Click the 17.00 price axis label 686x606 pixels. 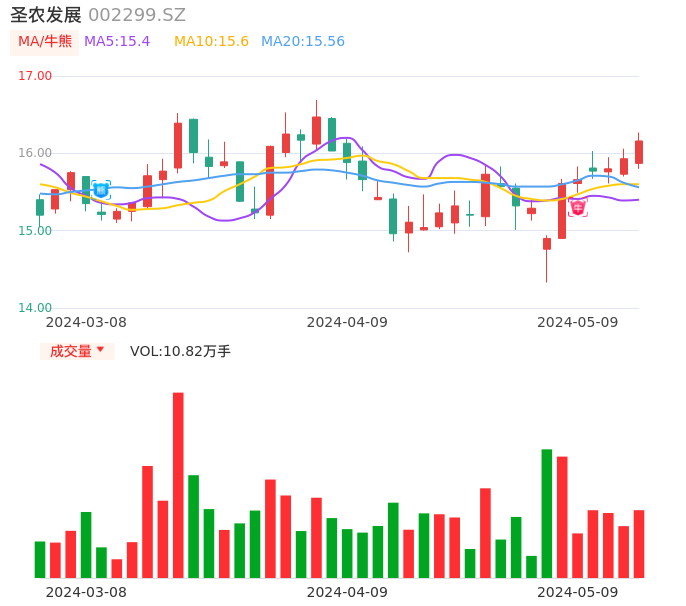[36, 76]
